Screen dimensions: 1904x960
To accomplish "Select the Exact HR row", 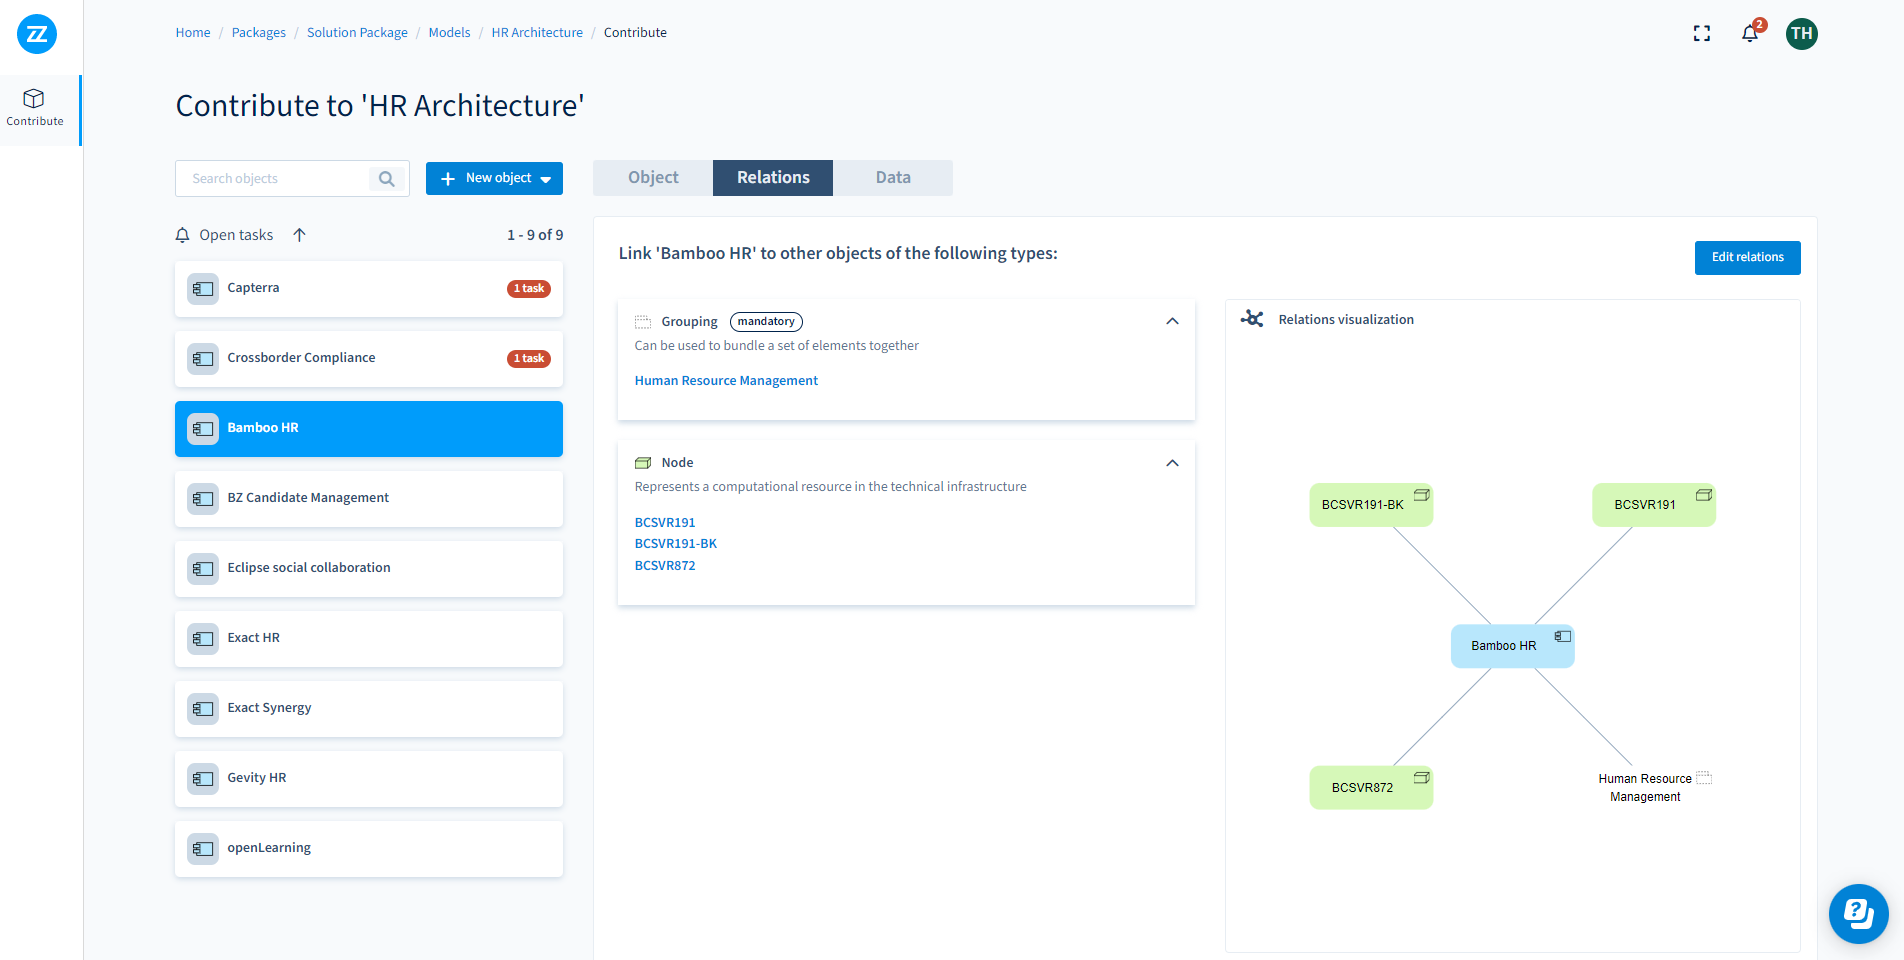I will 369,639.
